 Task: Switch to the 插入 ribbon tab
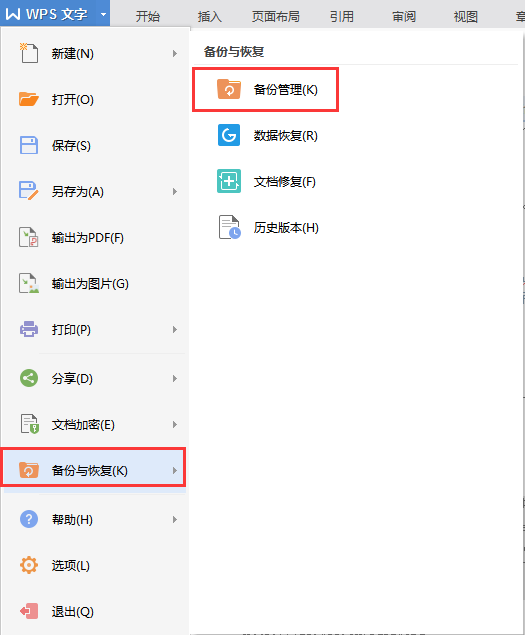tap(209, 17)
